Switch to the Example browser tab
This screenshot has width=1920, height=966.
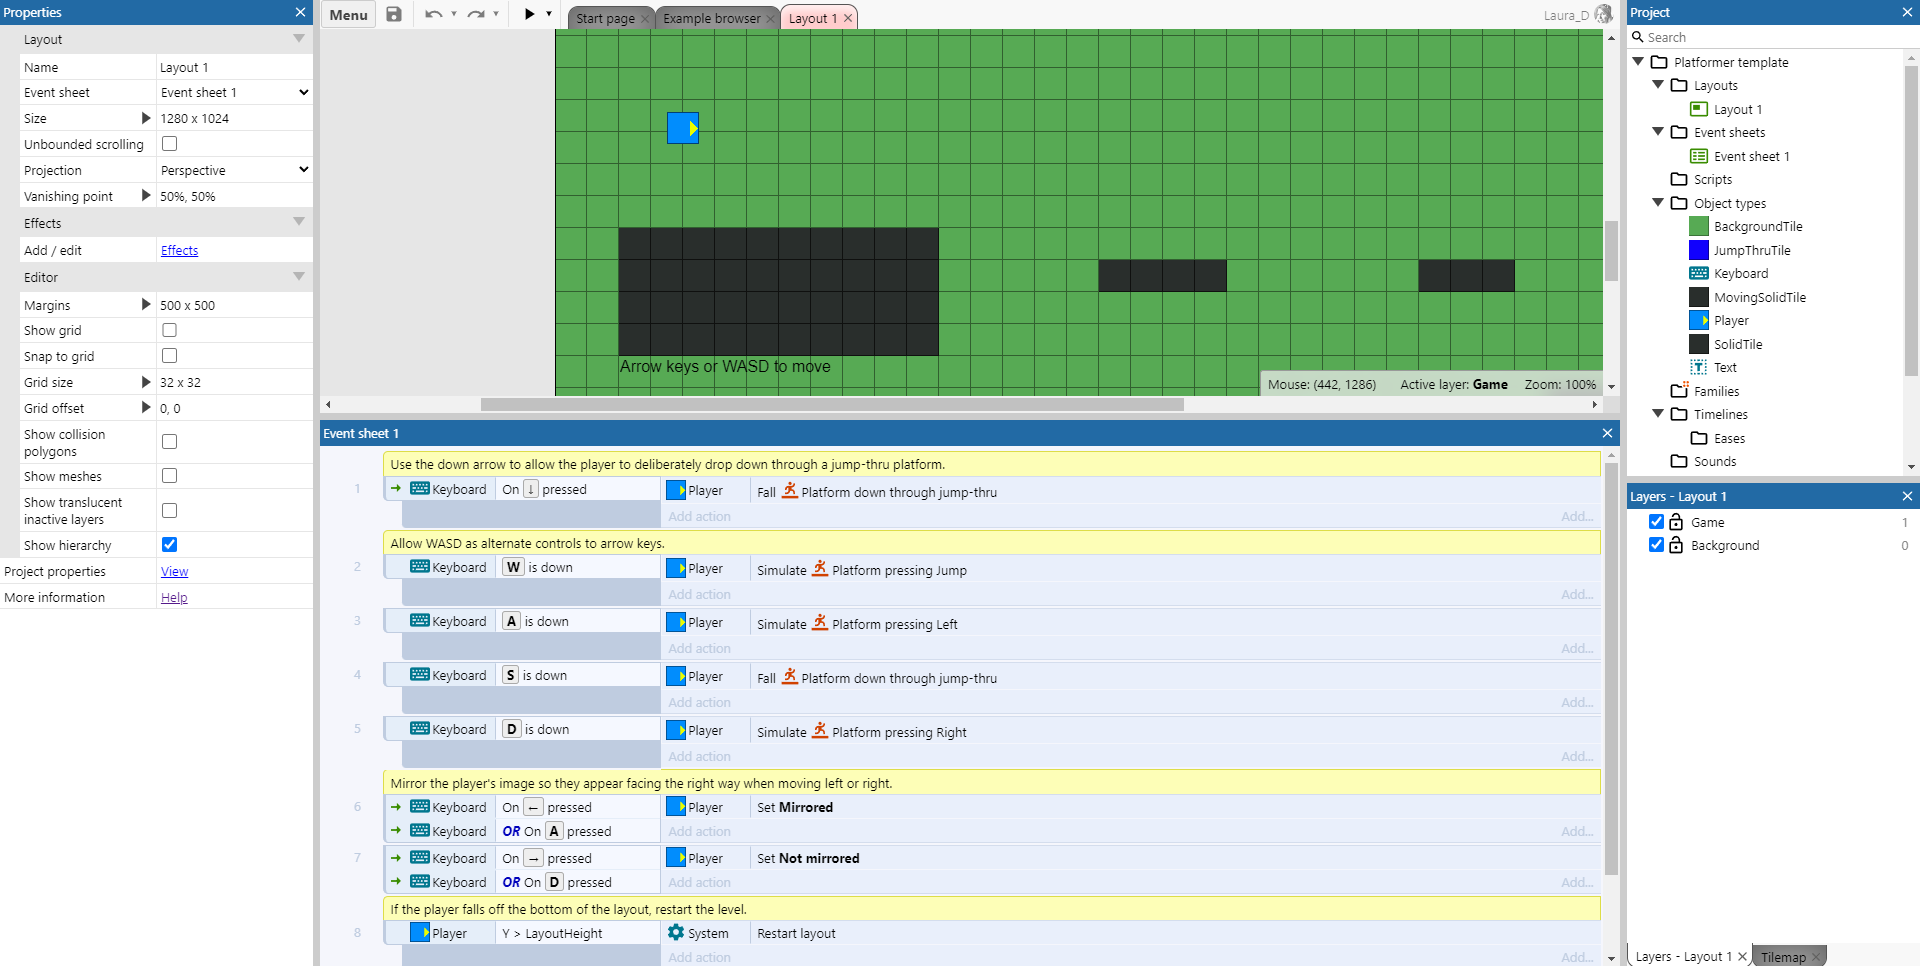(711, 18)
